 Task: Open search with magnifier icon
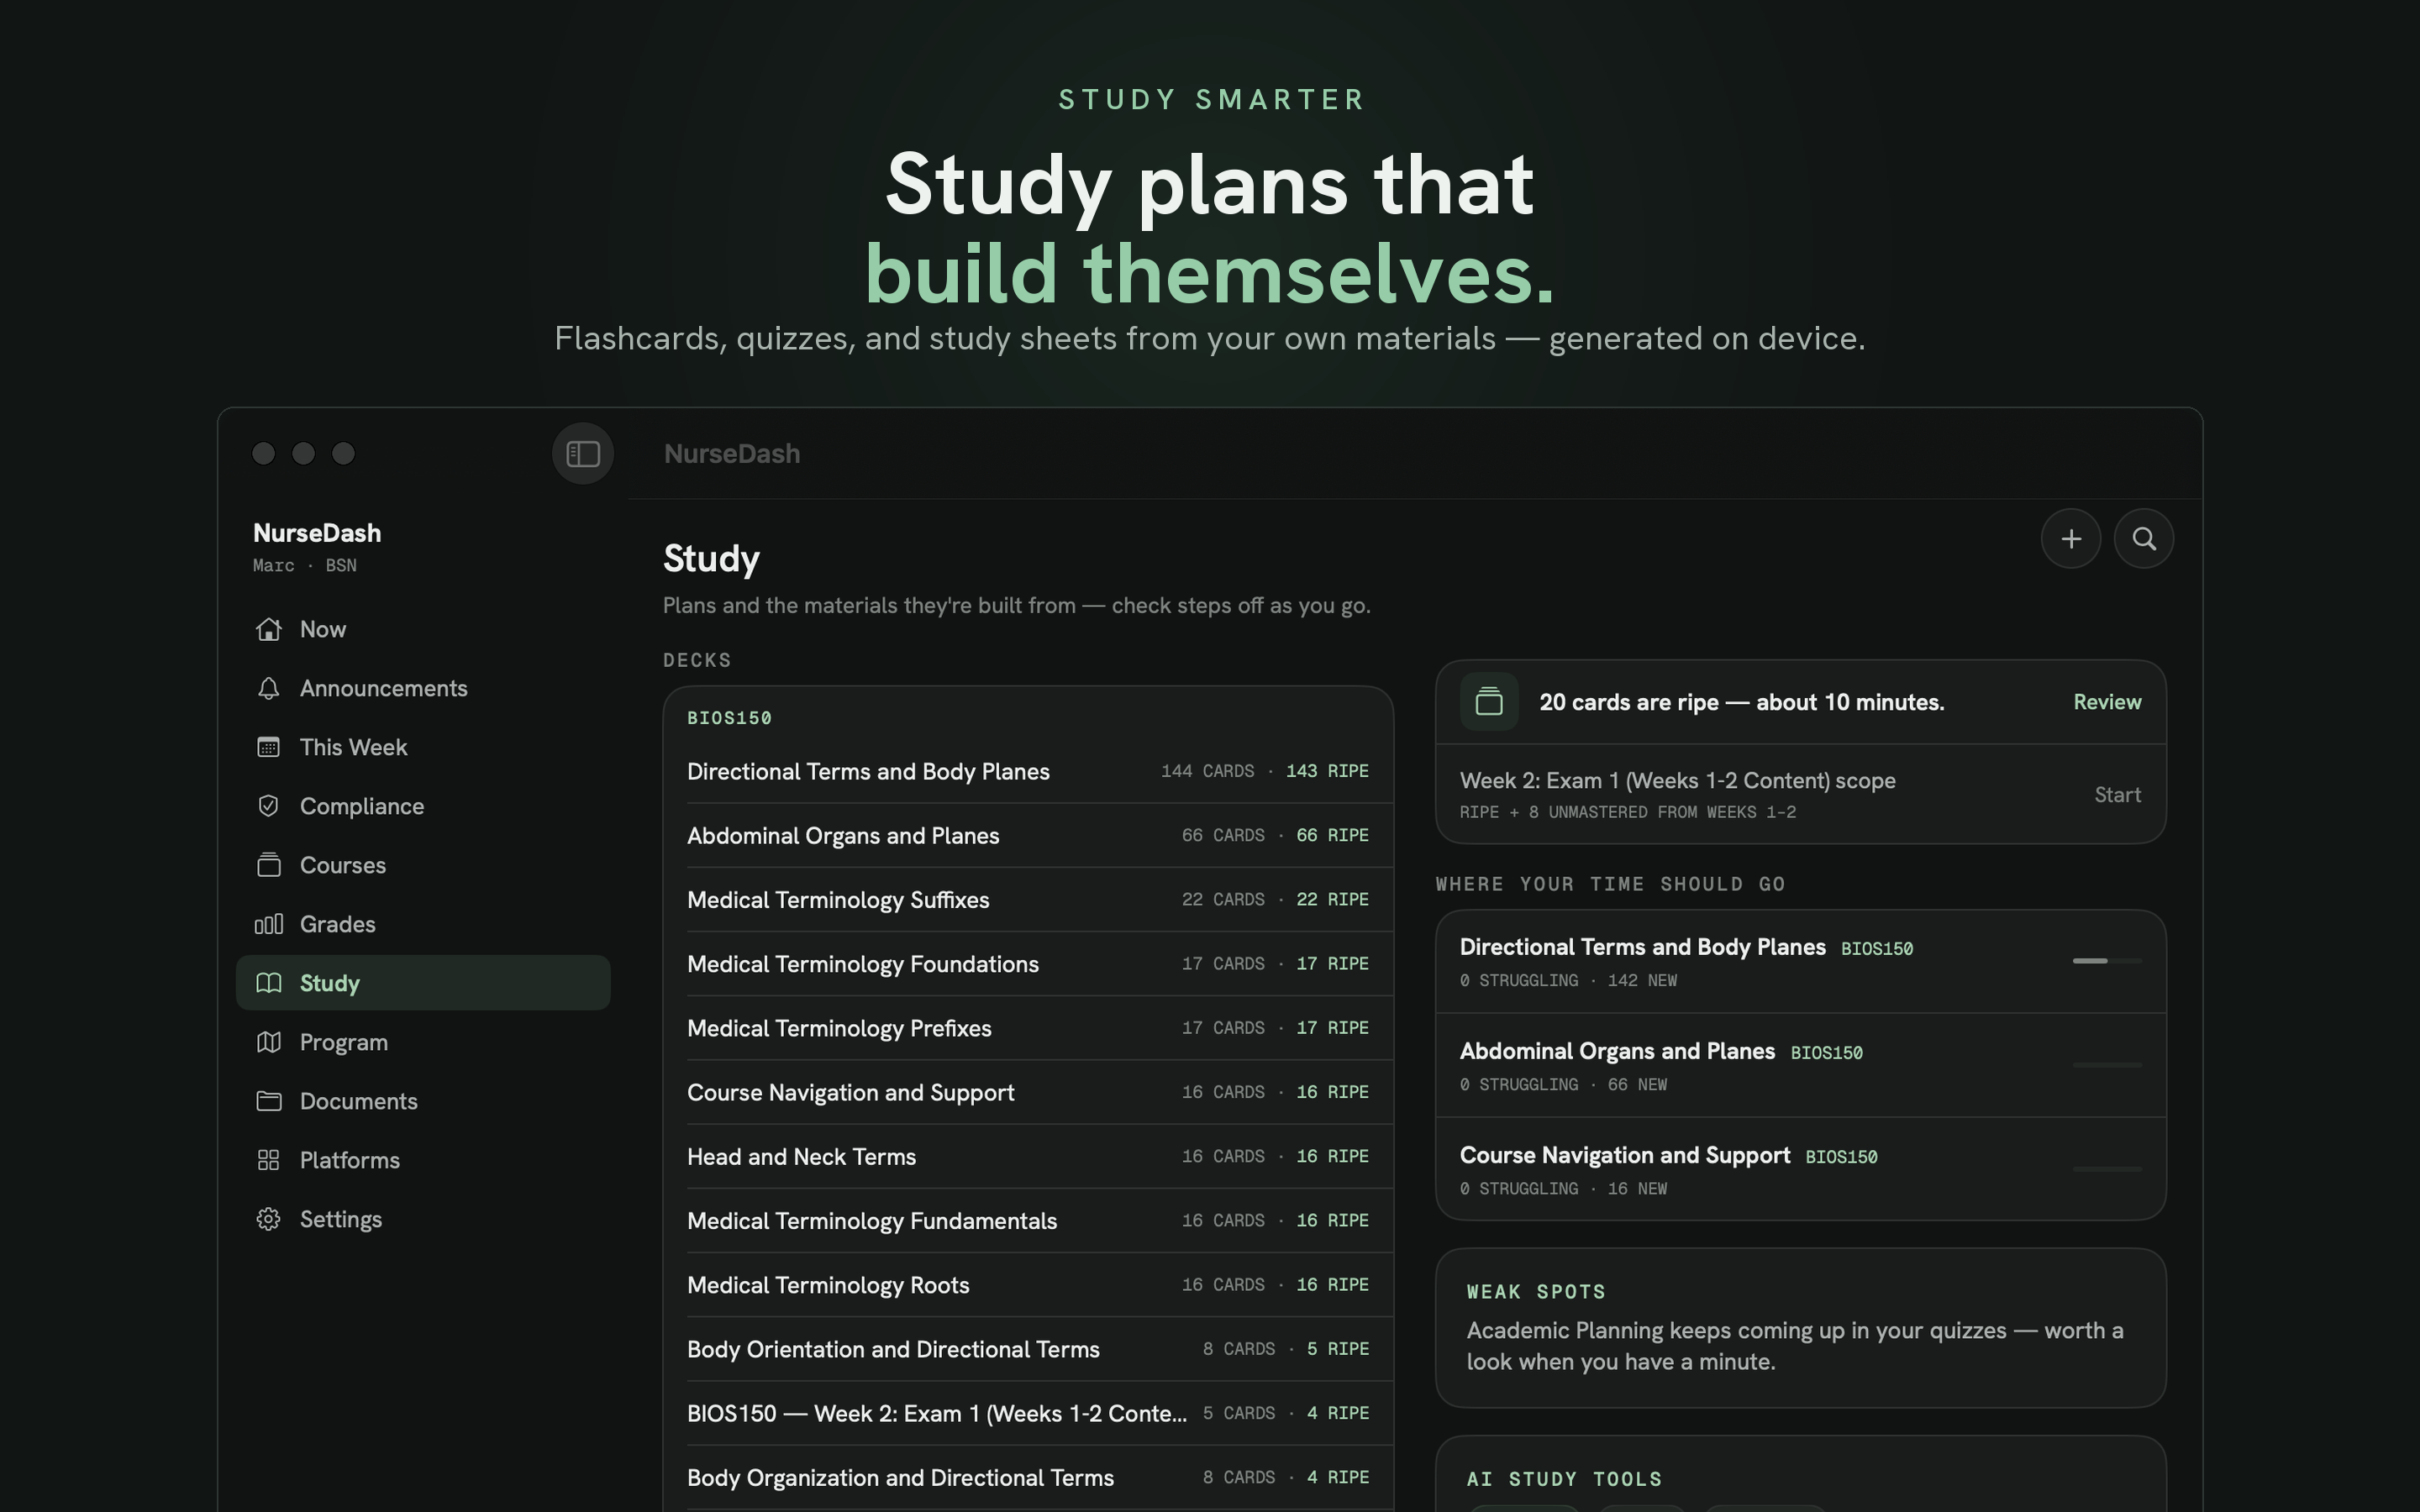(2144, 539)
